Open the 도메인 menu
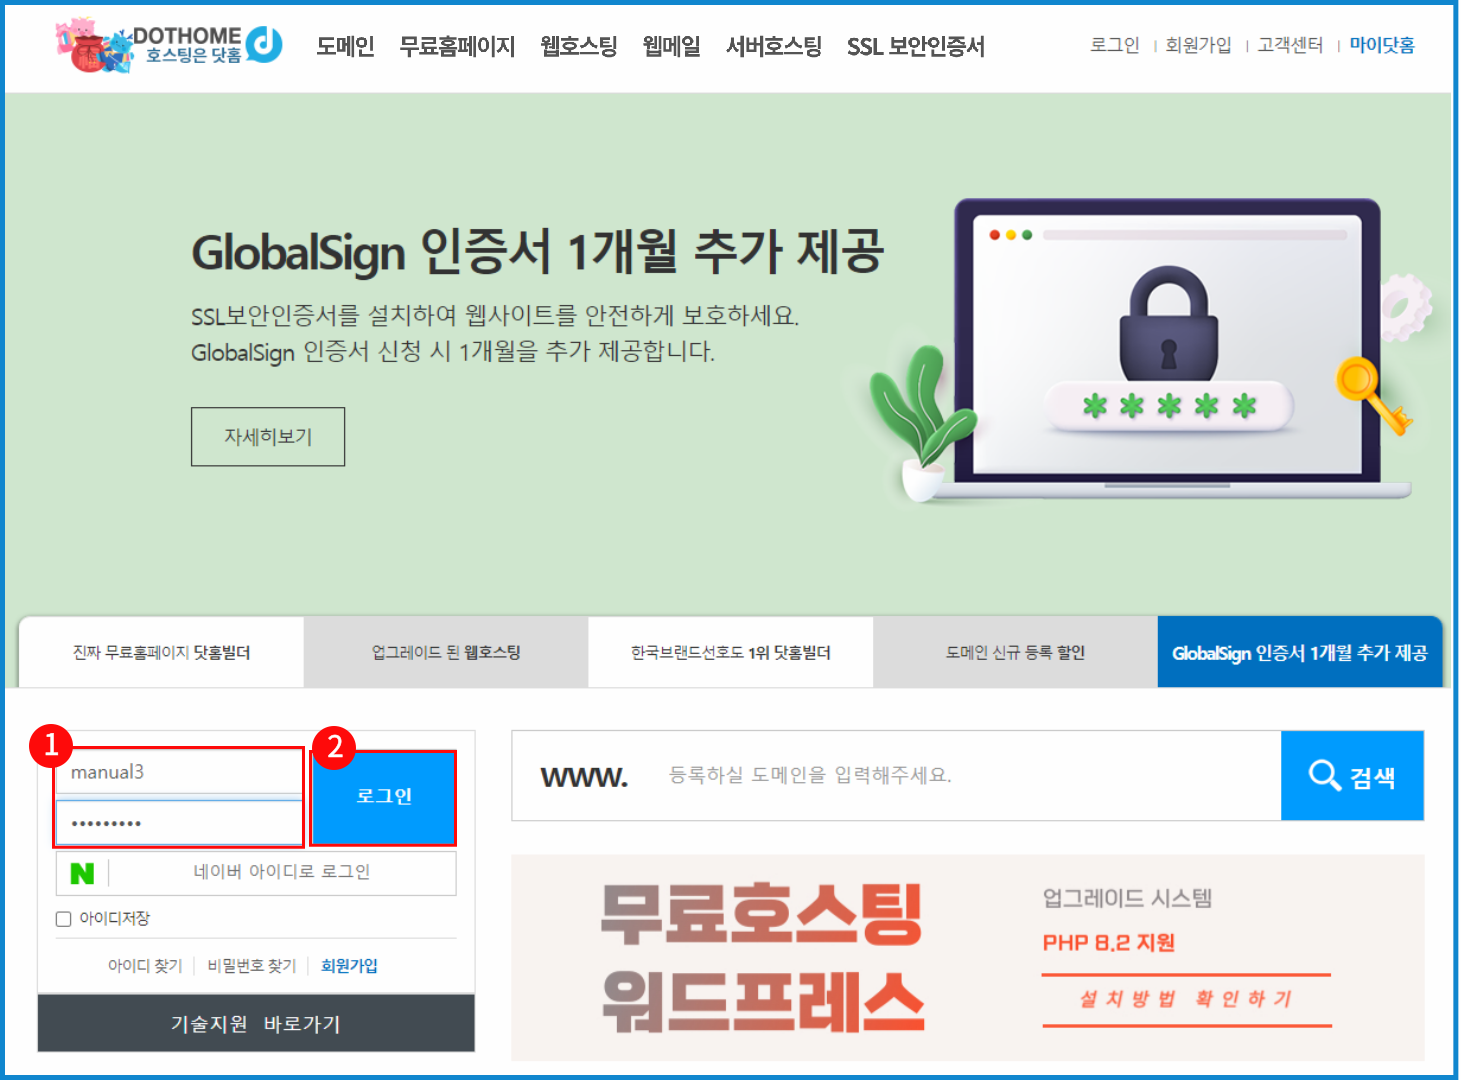1461x1080 pixels. [345, 46]
